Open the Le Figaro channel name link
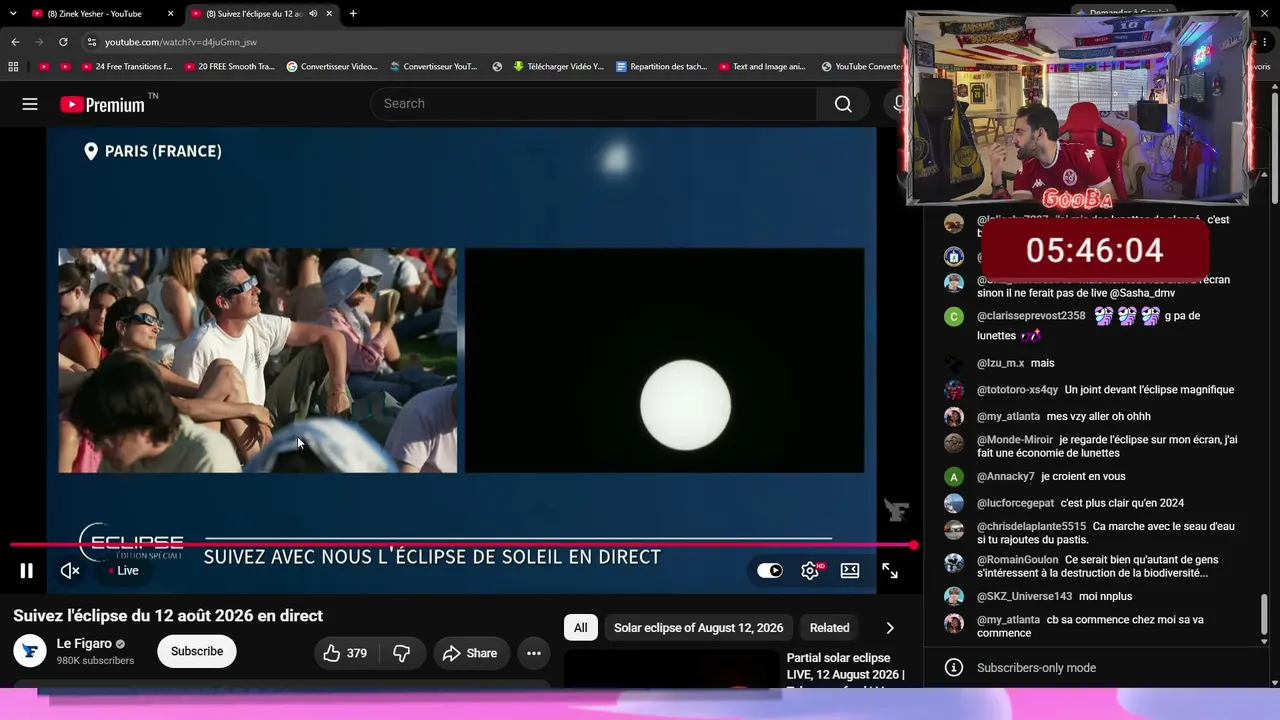This screenshot has width=1280, height=720. click(84, 644)
